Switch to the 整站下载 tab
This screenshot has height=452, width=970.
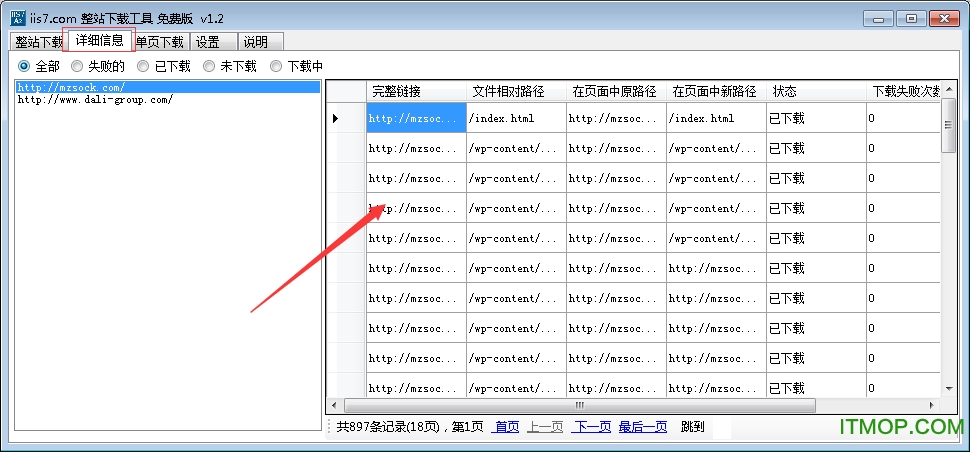(38, 42)
